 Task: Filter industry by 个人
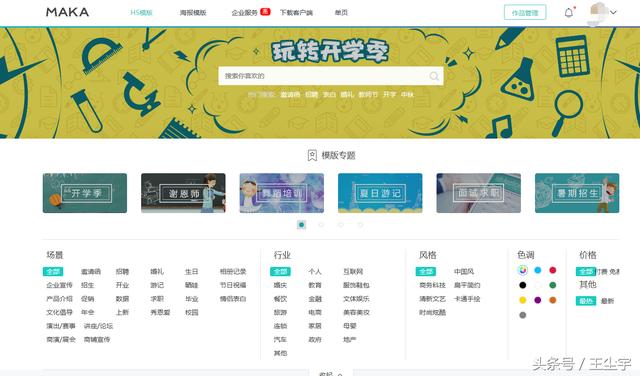pyautogui.click(x=315, y=271)
